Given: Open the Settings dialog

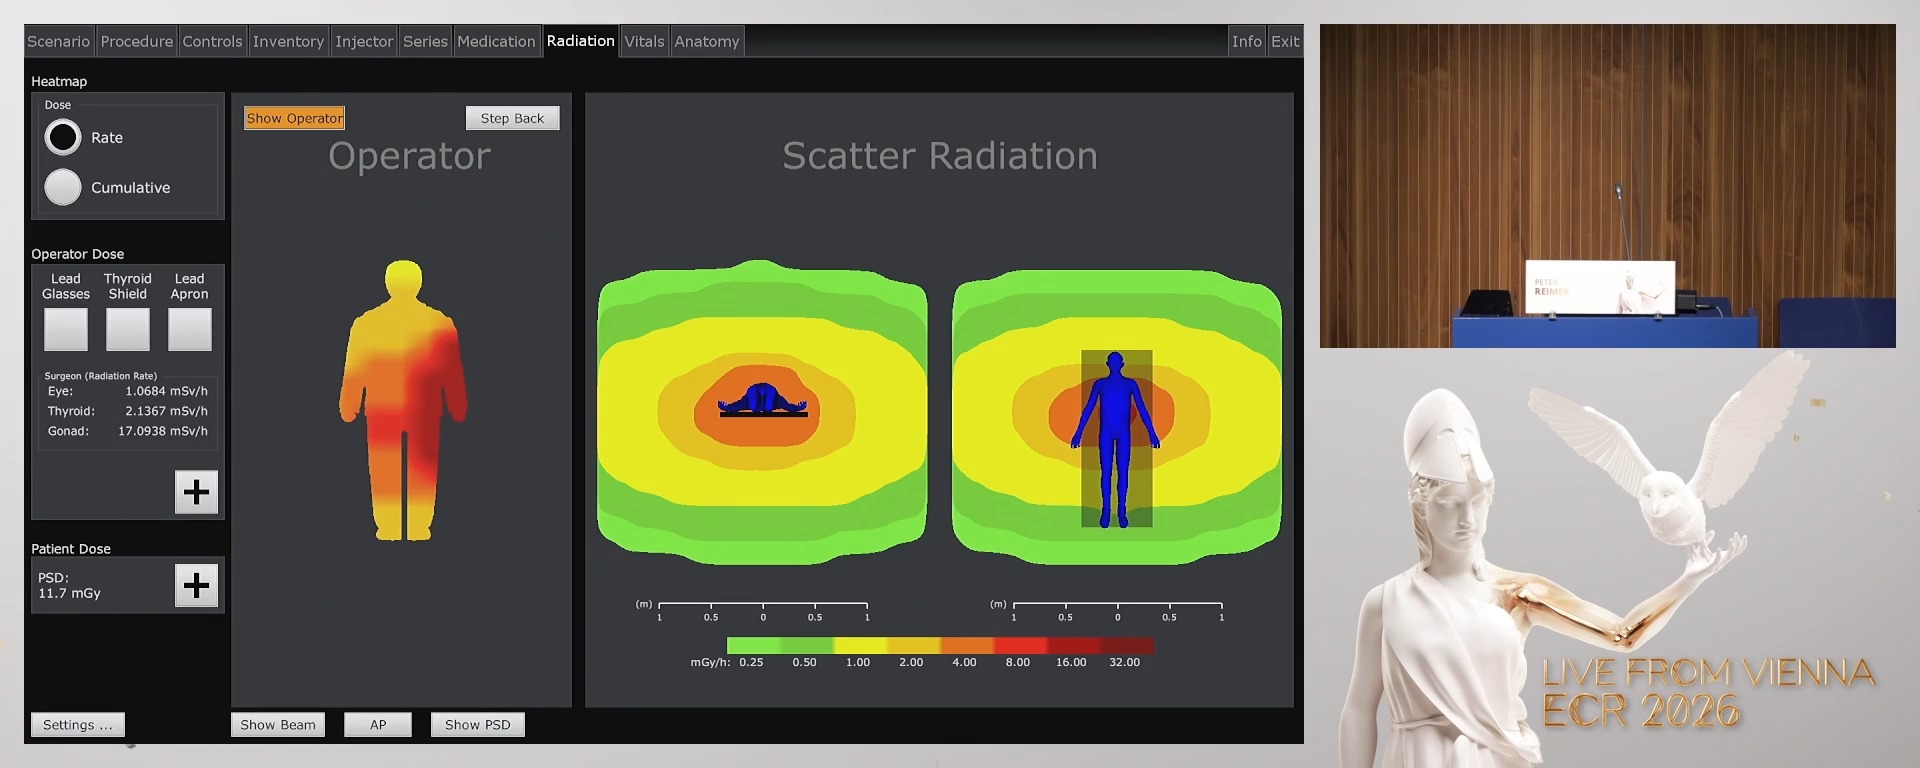Looking at the screenshot, I should (78, 725).
